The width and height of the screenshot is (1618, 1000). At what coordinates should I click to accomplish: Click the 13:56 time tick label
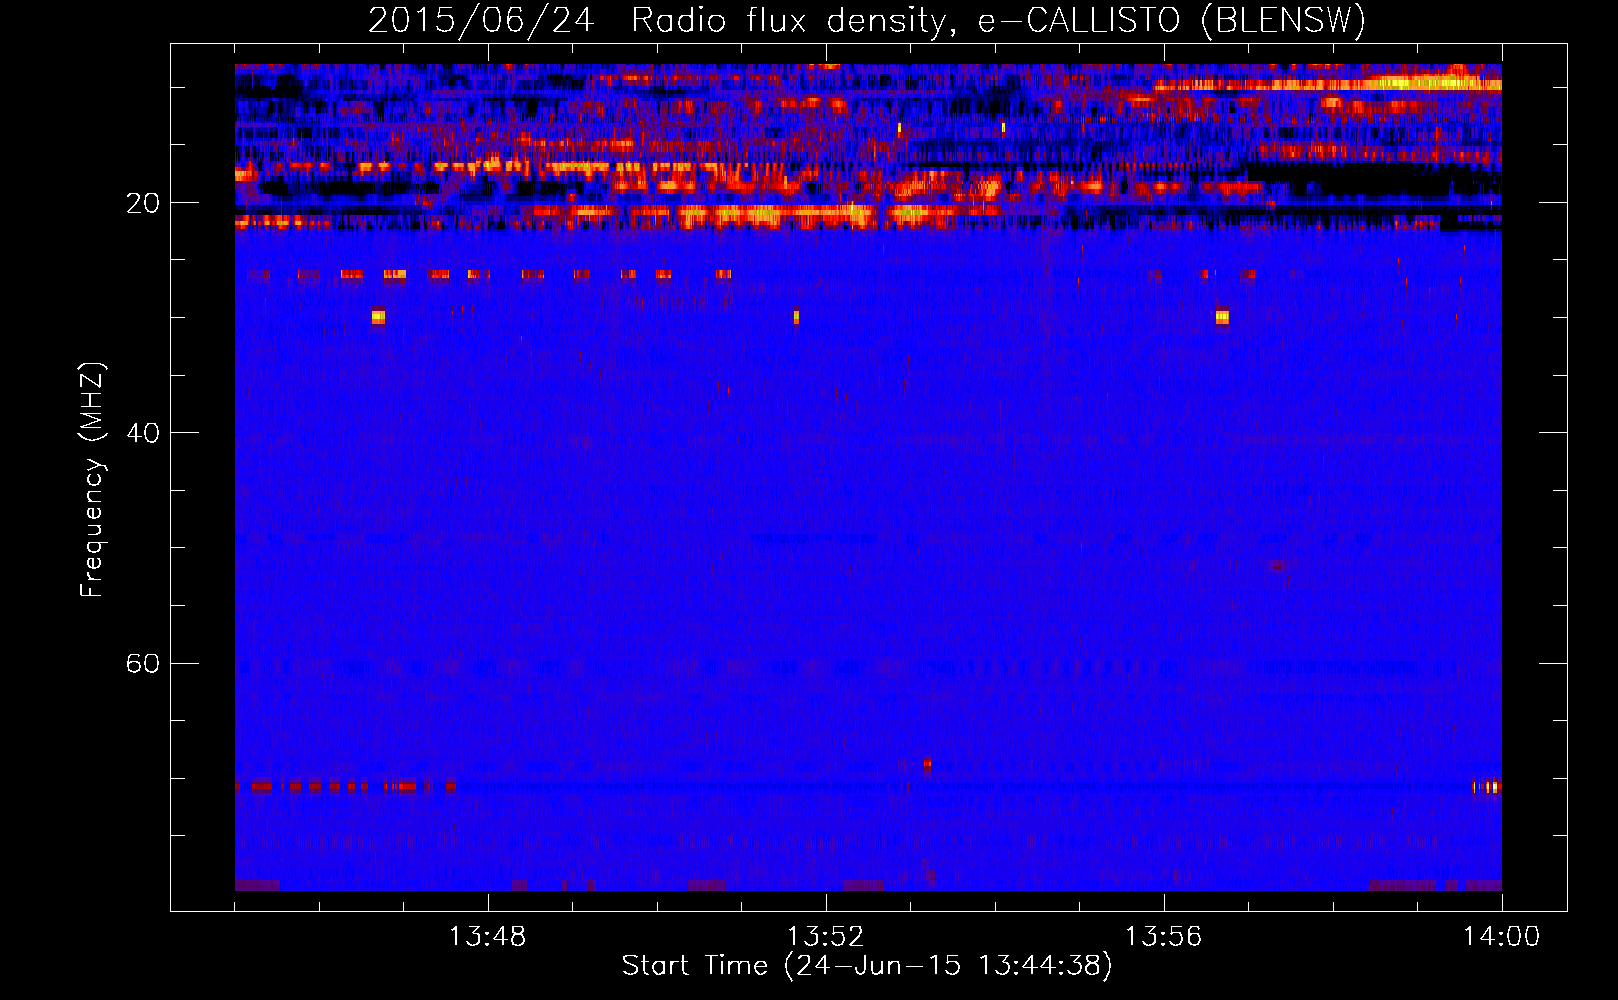[1163, 937]
